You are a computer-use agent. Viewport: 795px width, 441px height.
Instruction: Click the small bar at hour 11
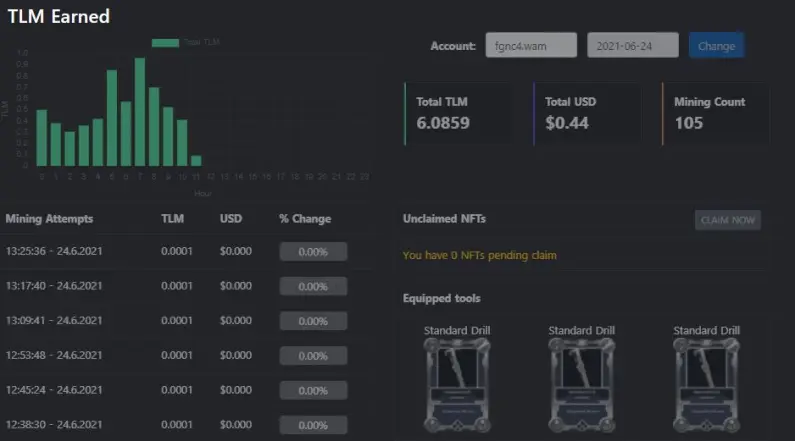[x=196, y=161]
